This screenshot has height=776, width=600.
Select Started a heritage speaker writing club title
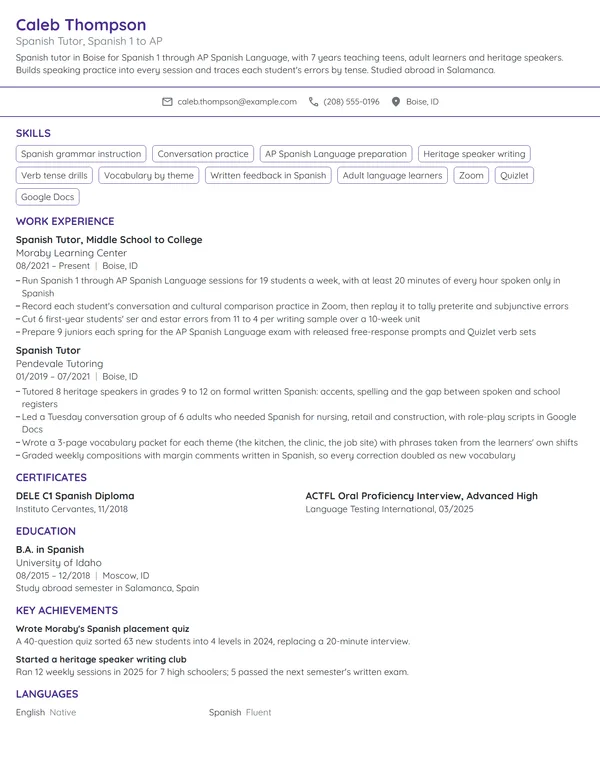[101, 660]
